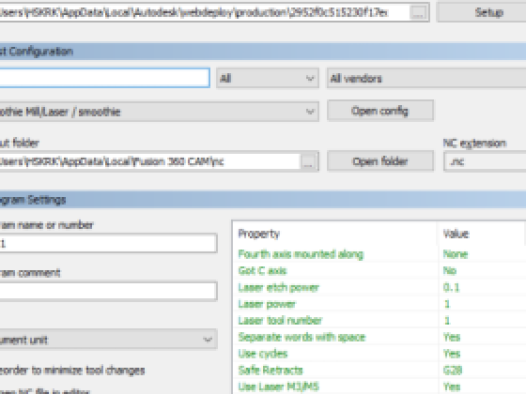This screenshot has width=526, height=394.
Task: Click the Laser tool number value 1
Action: click(446, 320)
